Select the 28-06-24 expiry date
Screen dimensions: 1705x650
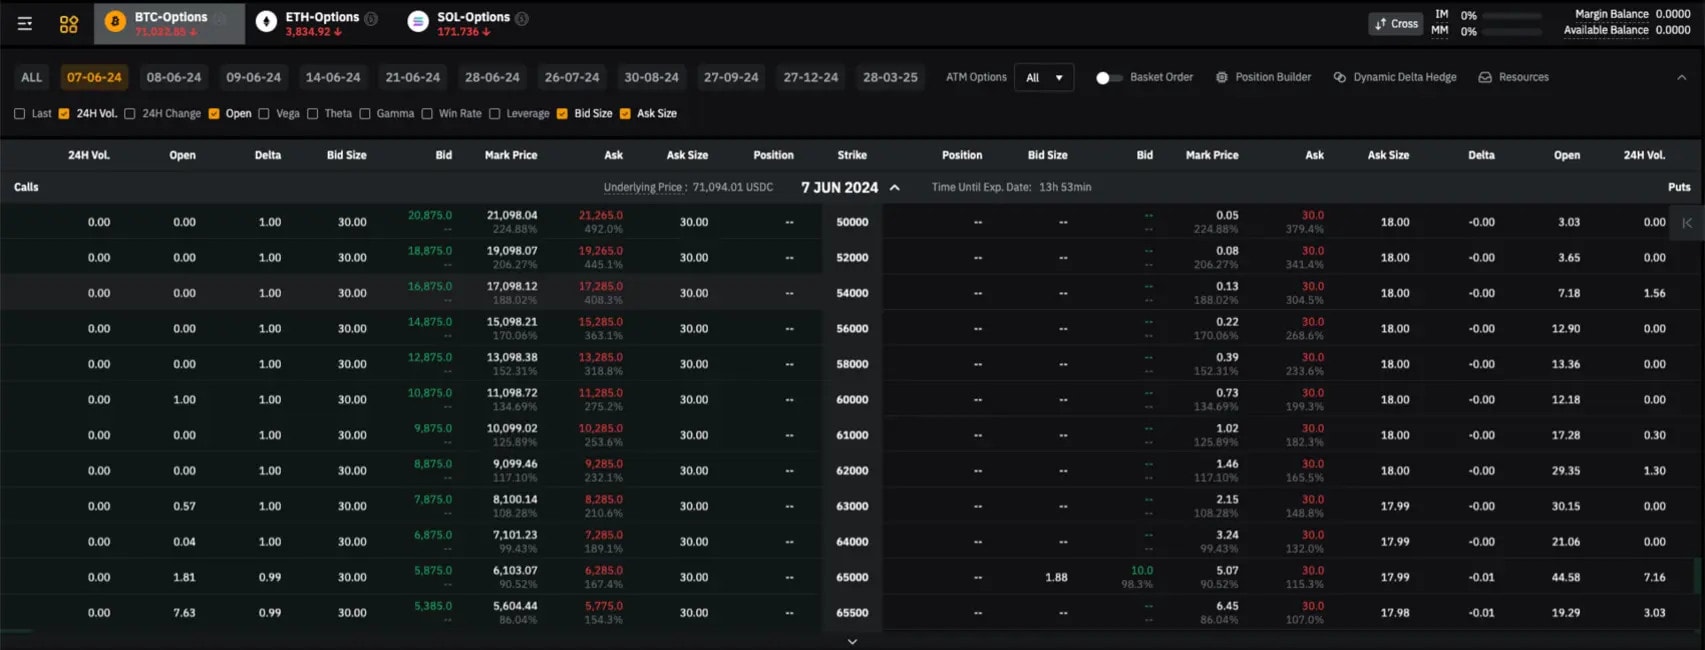click(x=492, y=77)
